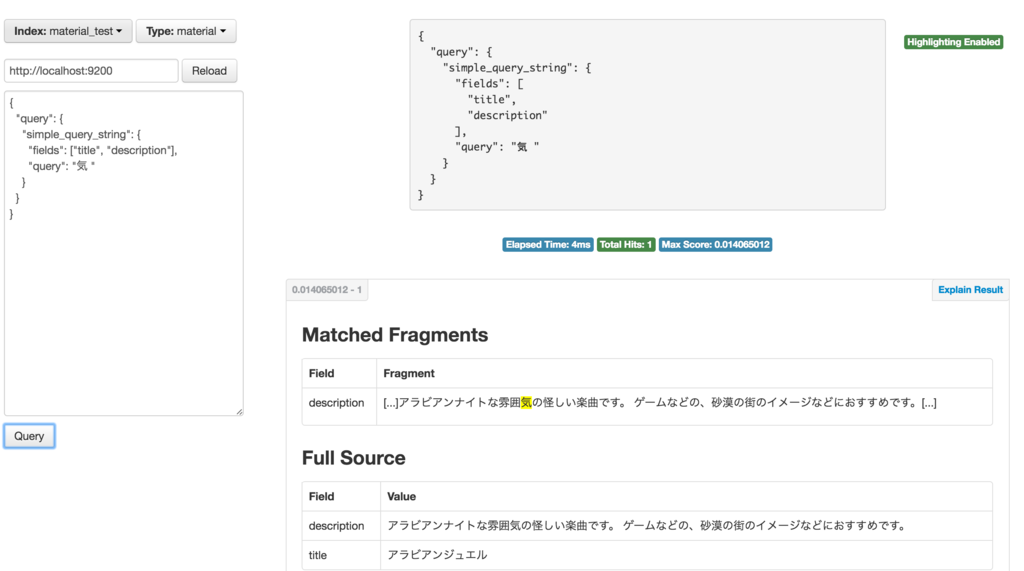Click the Total Hits: 1 badge
1024x571 pixels.
coord(626,244)
